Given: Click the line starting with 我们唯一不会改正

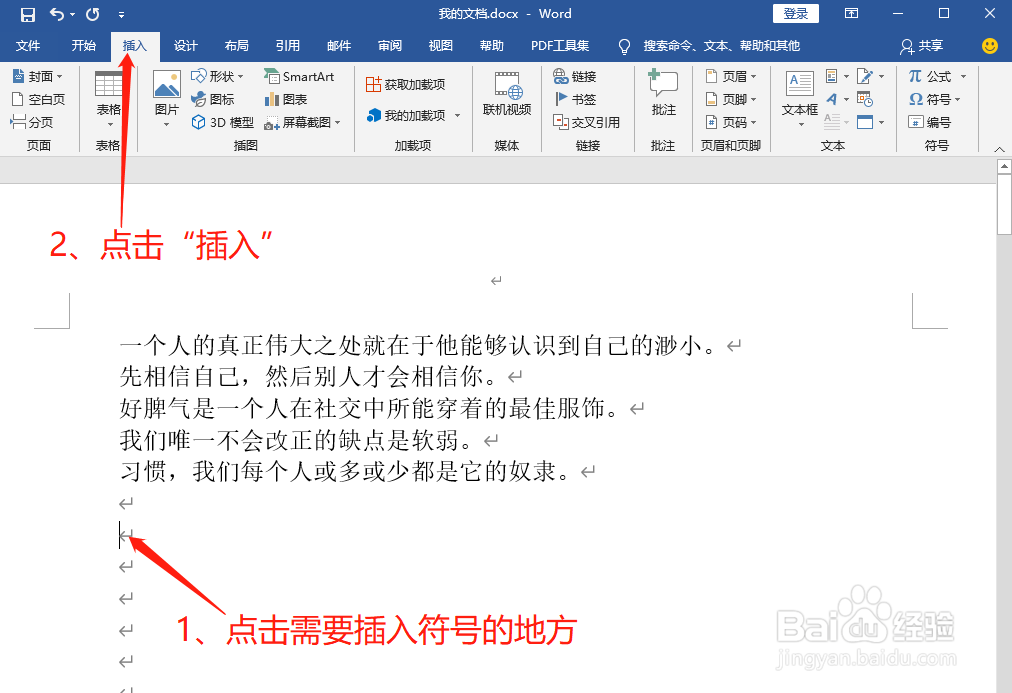Looking at the screenshot, I should [x=297, y=439].
